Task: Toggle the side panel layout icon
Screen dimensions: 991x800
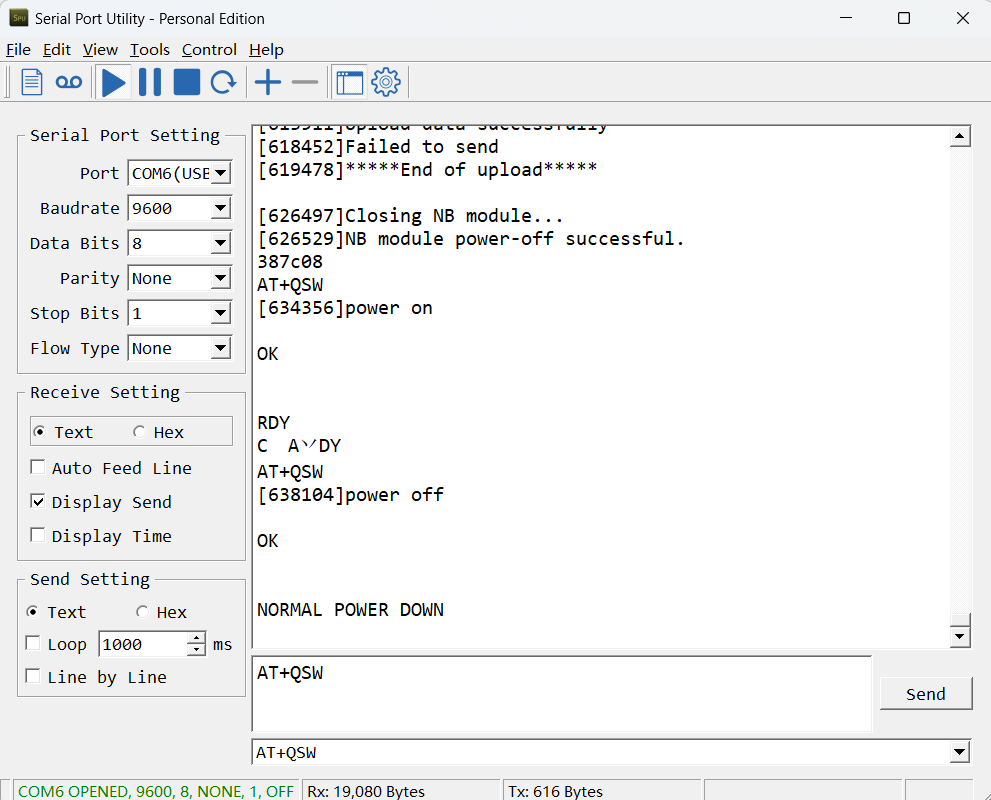Action: [x=350, y=82]
